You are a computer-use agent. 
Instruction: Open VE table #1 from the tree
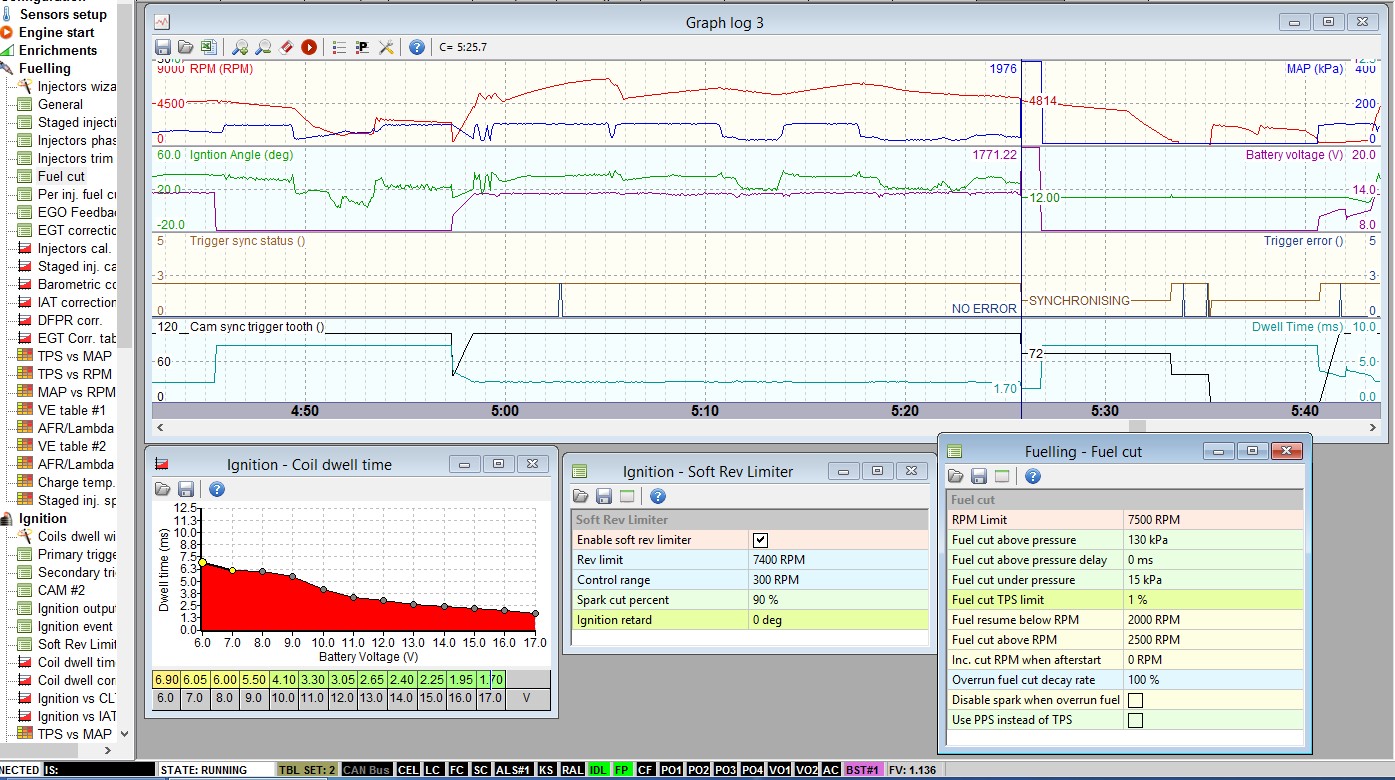(x=71, y=410)
